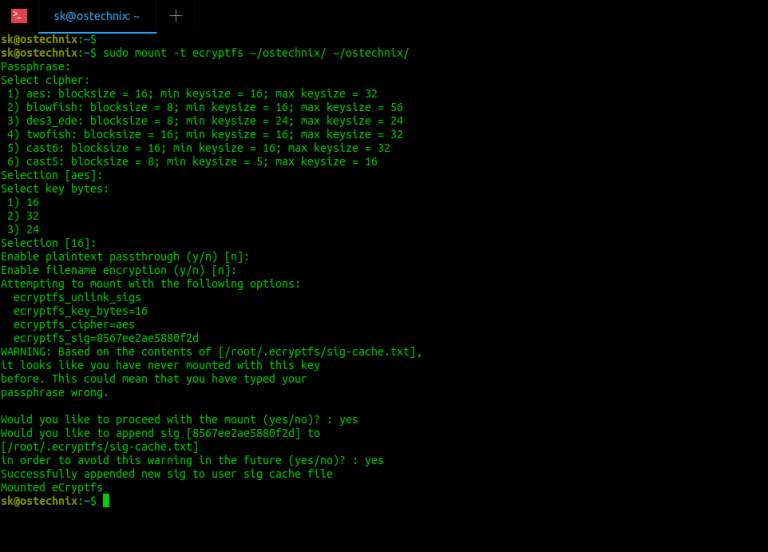Open a new tab with plus icon
768x552 pixels.
click(x=175, y=16)
